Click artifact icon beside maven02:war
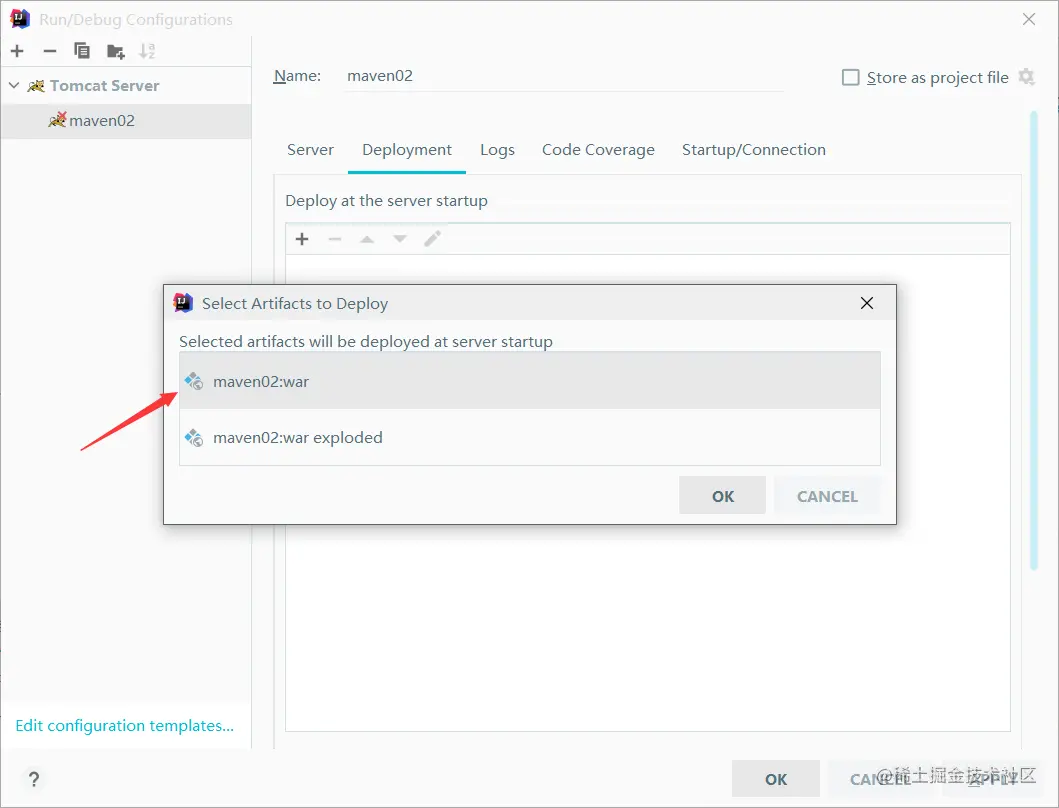Screen dimensions: 1059x808 [x=194, y=381]
